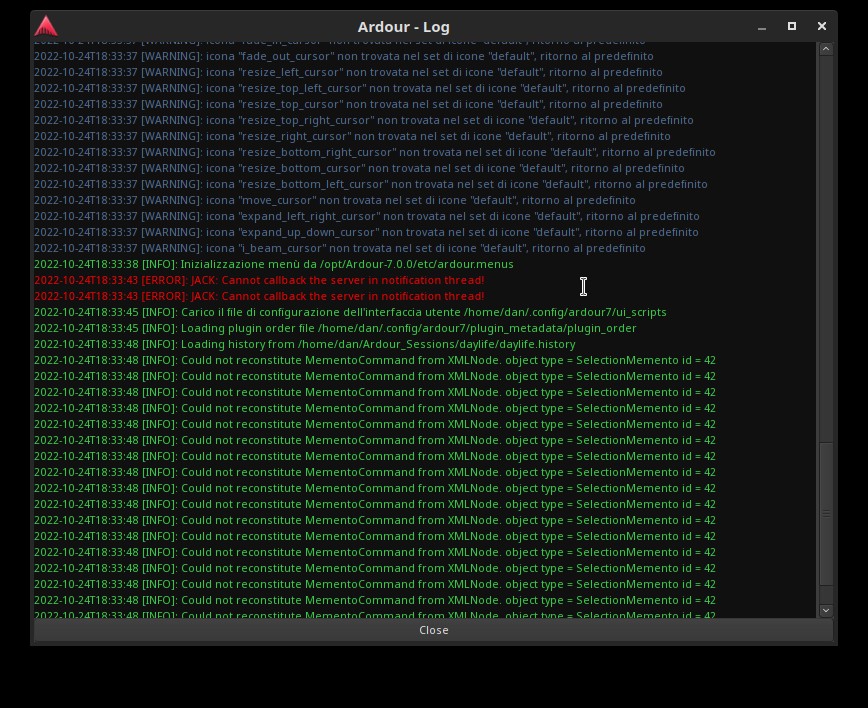Click the scrollbar down arrow

click(826, 610)
